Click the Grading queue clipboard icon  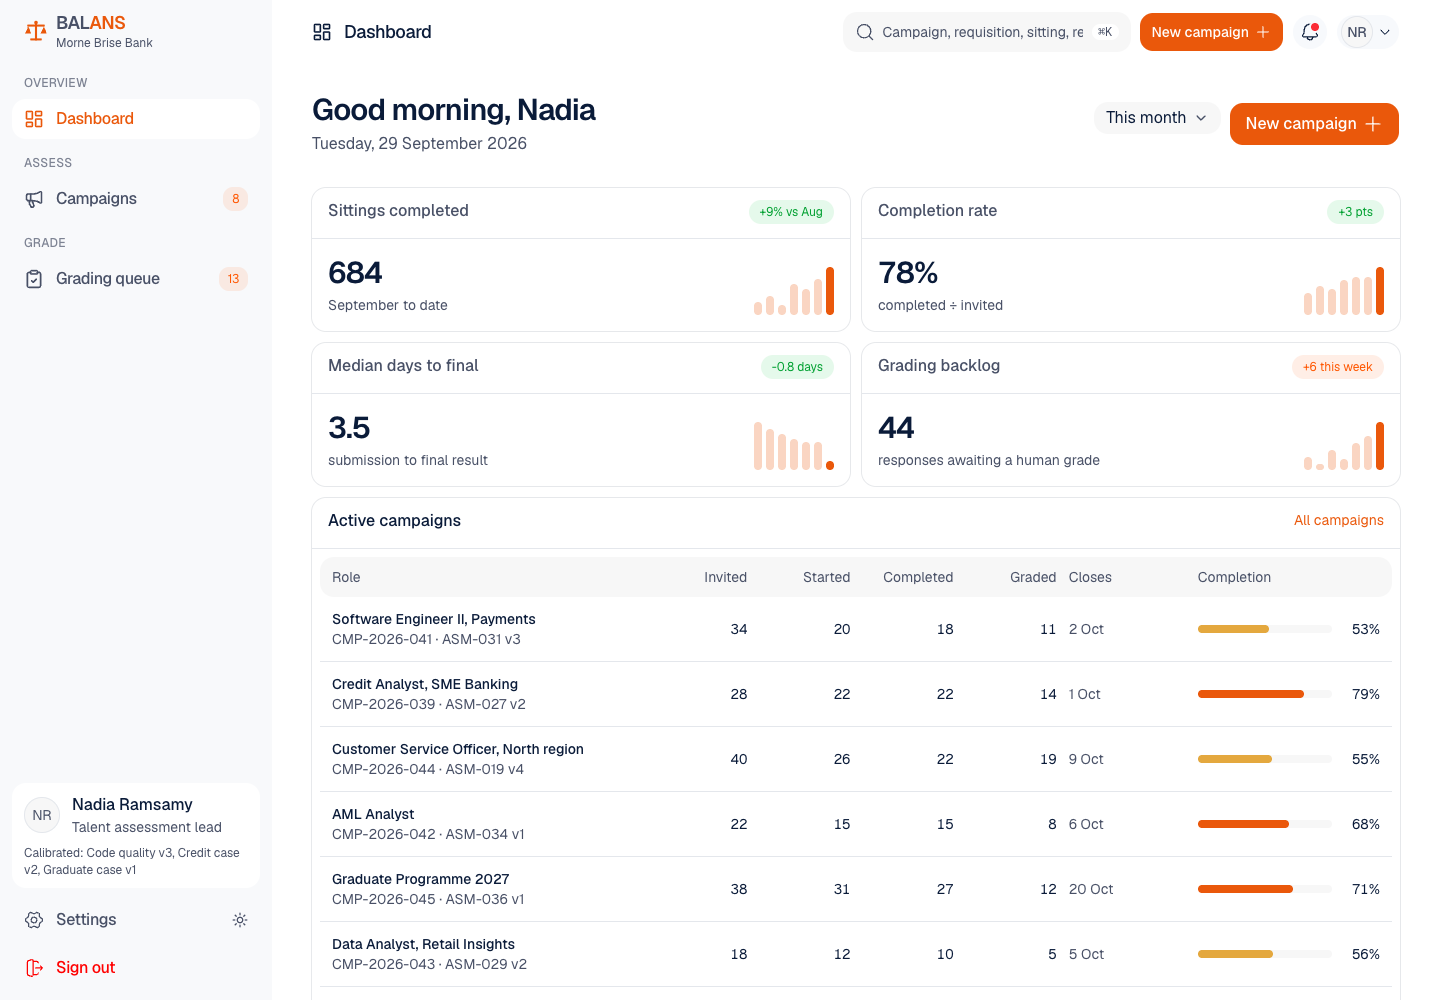point(34,279)
